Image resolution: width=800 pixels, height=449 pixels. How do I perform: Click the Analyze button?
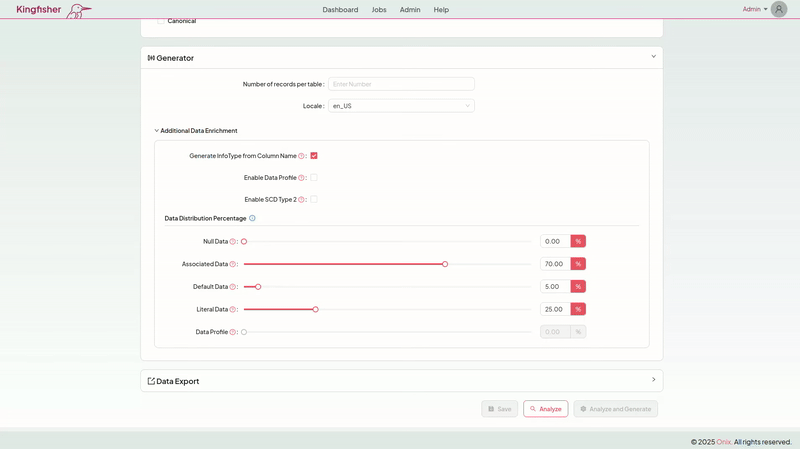[545, 409]
